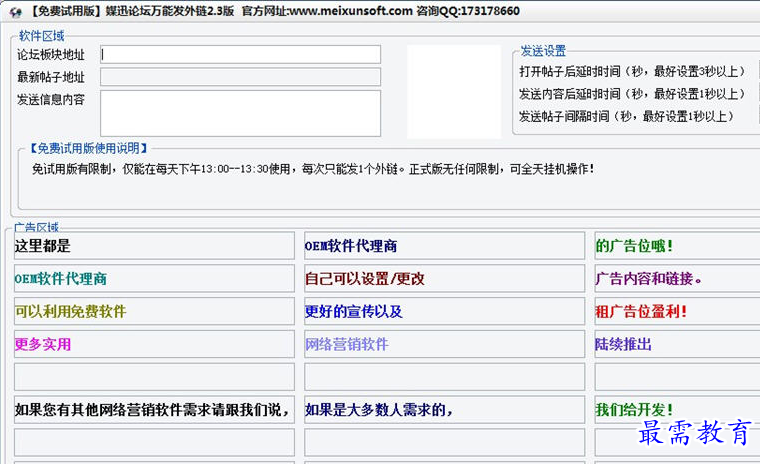
Task: Click the www.meixunsoft.com URL in the title bar
Action: pyautogui.click(x=351, y=11)
